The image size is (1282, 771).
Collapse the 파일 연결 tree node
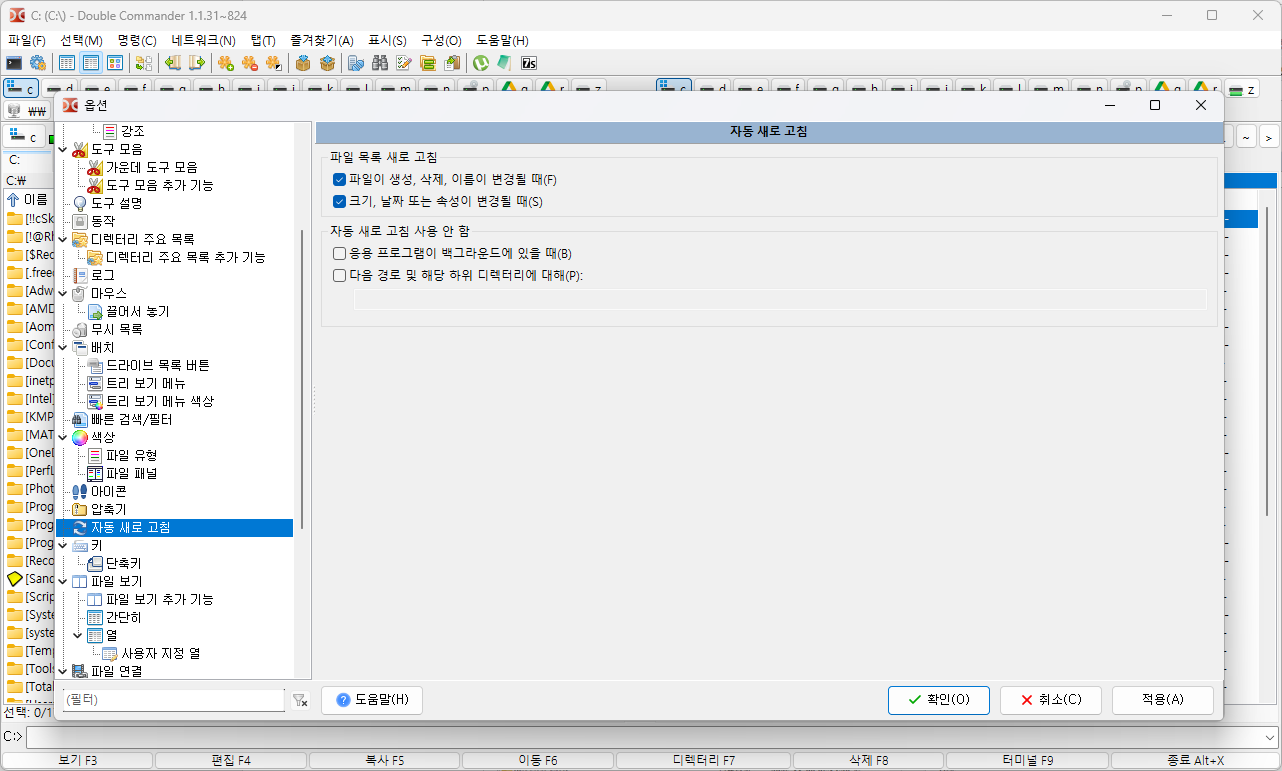[63, 671]
